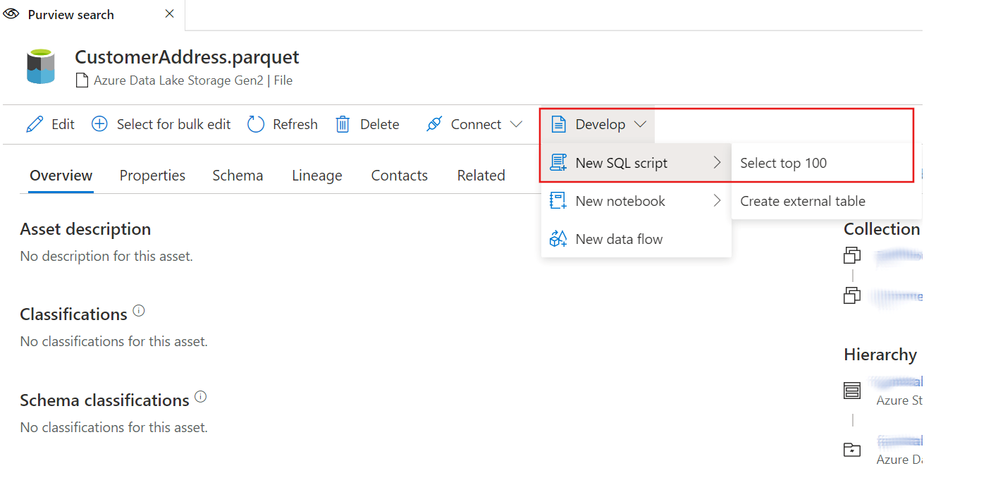Click the Schema classifications info icon
This screenshot has width=998, height=502.
[x=200, y=397]
